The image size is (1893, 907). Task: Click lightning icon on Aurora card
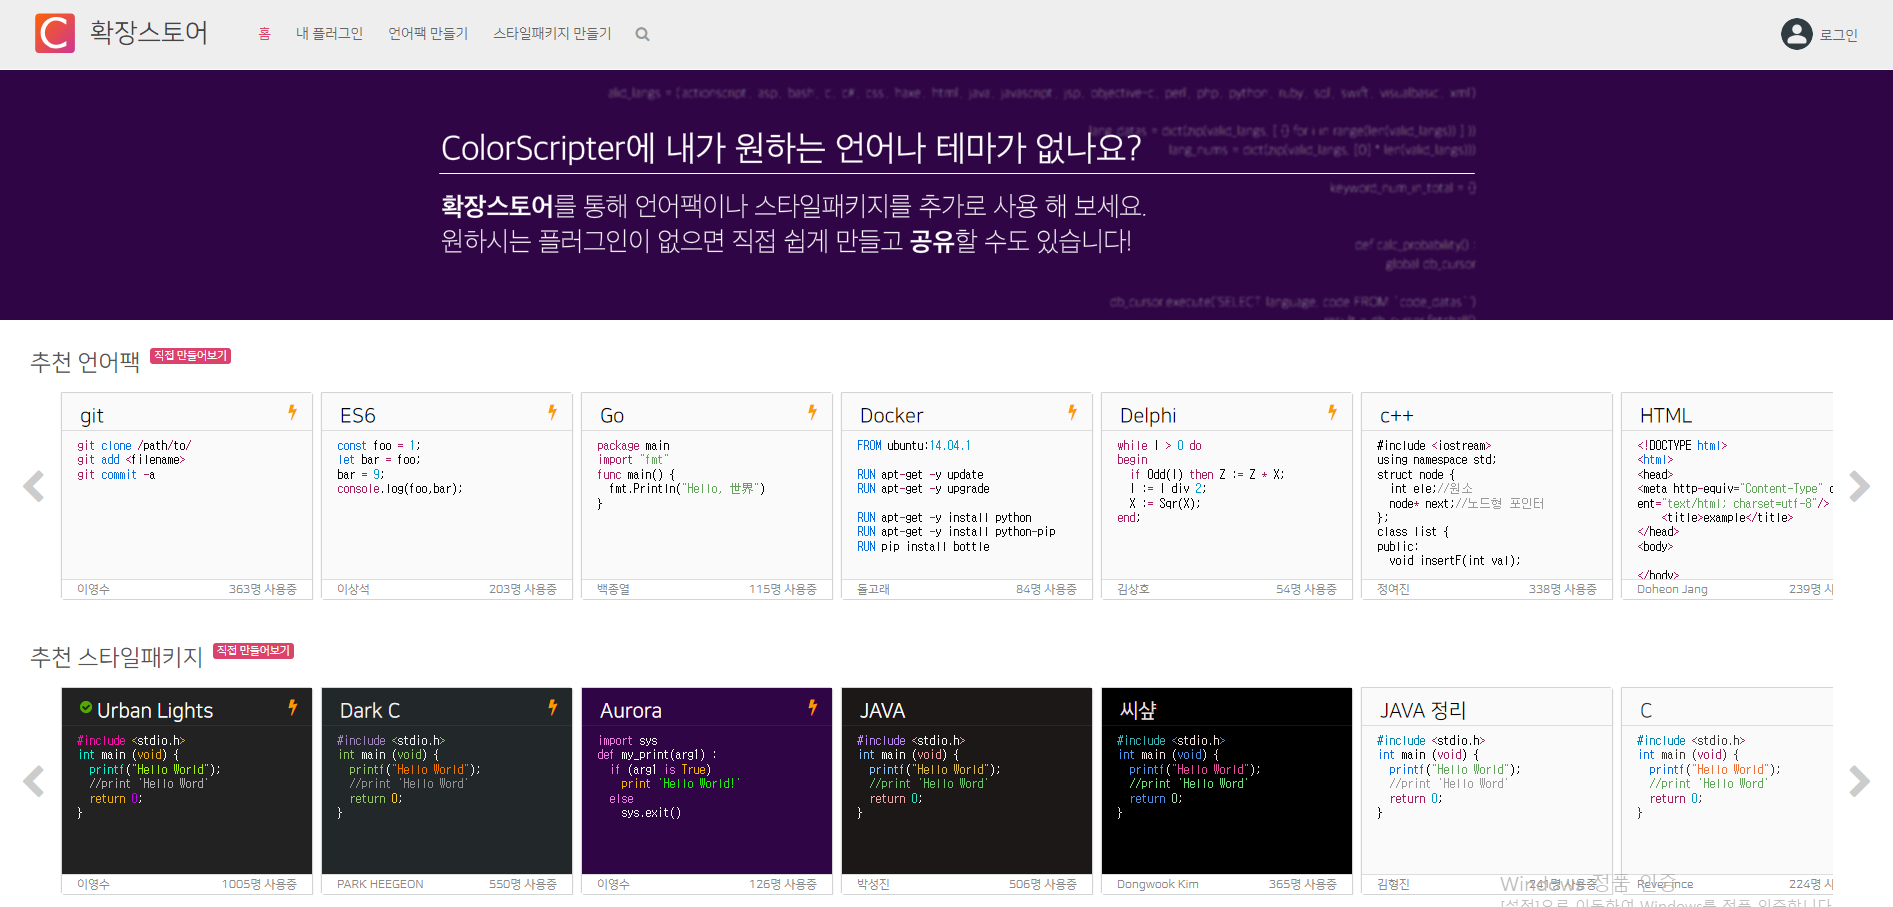[812, 707]
